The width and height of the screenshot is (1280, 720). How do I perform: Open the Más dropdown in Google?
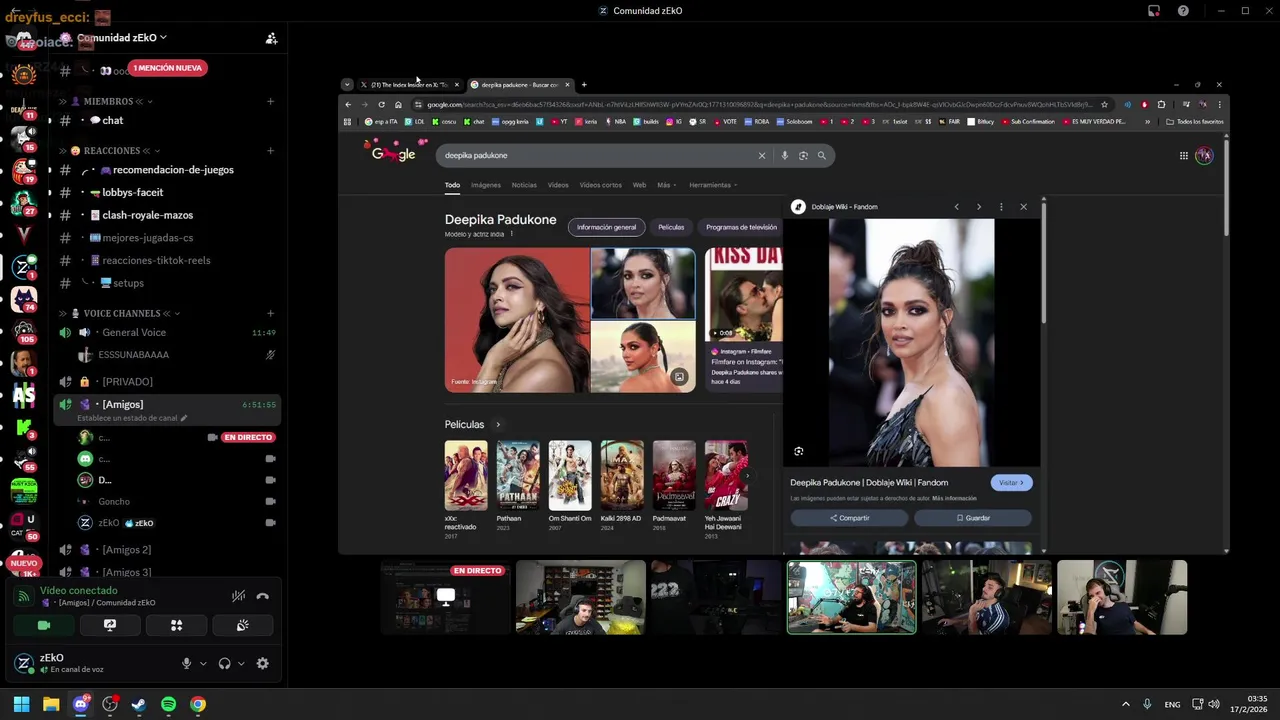click(666, 185)
